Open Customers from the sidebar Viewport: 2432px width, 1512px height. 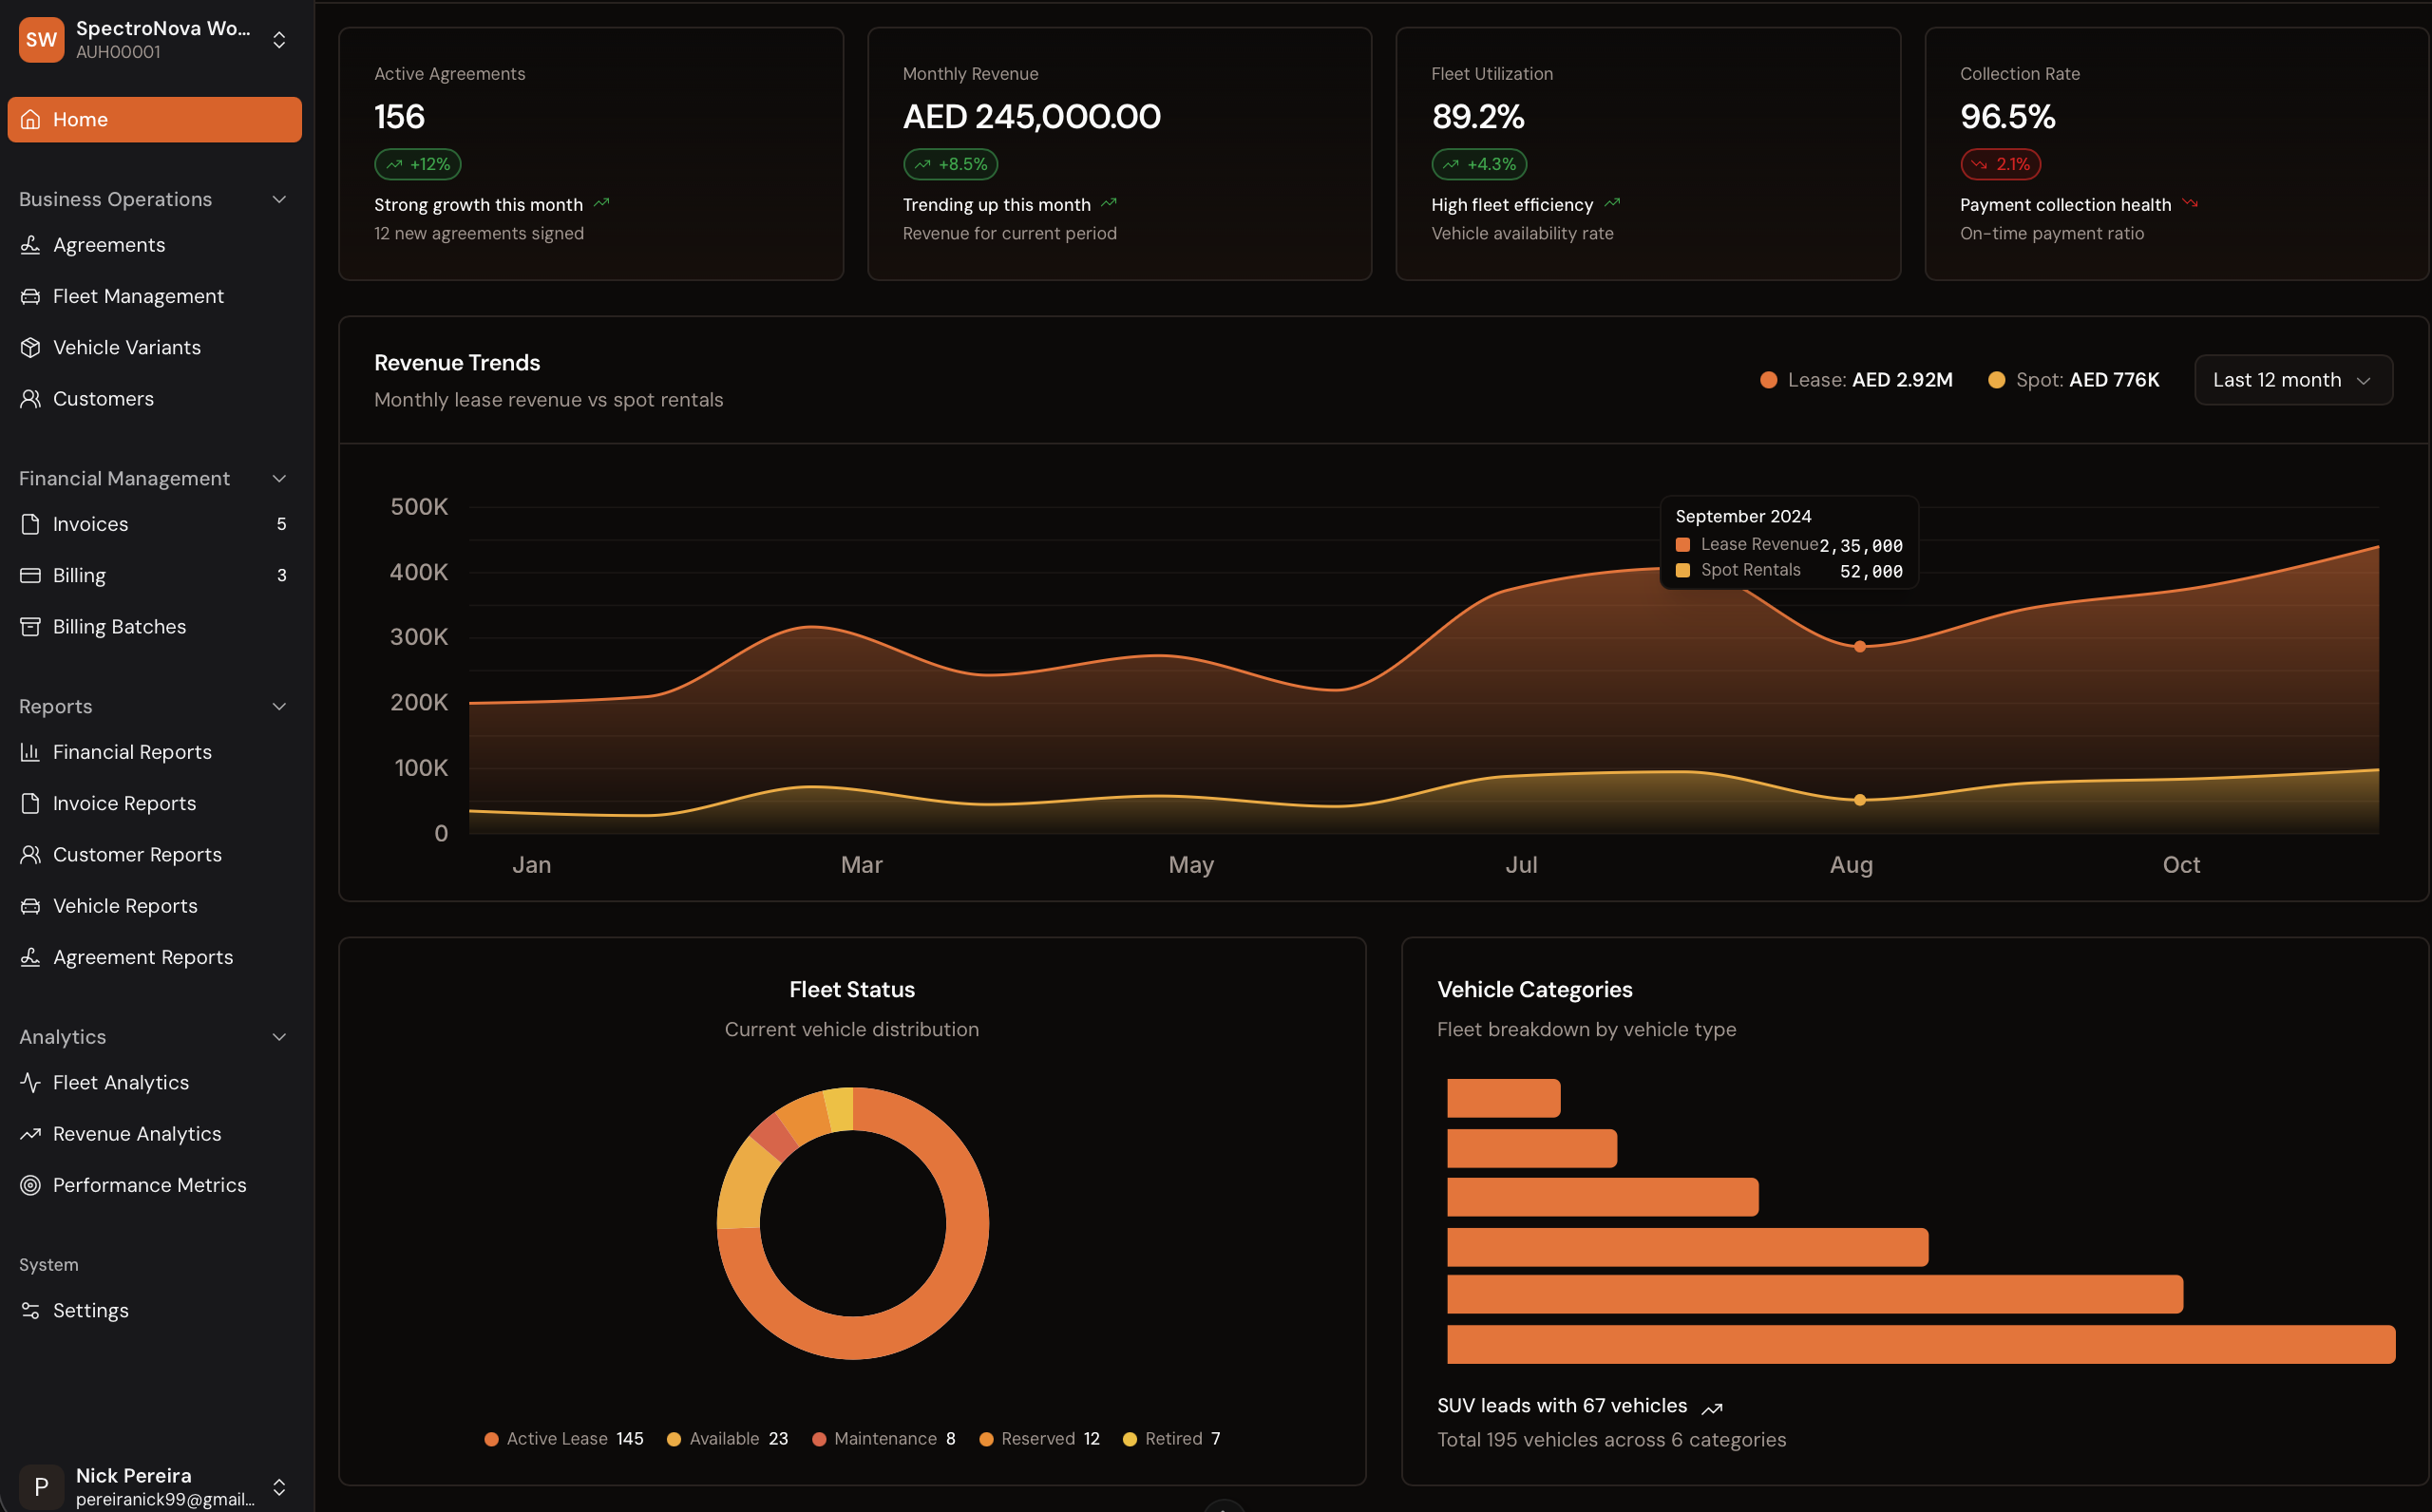[x=103, y=397]
